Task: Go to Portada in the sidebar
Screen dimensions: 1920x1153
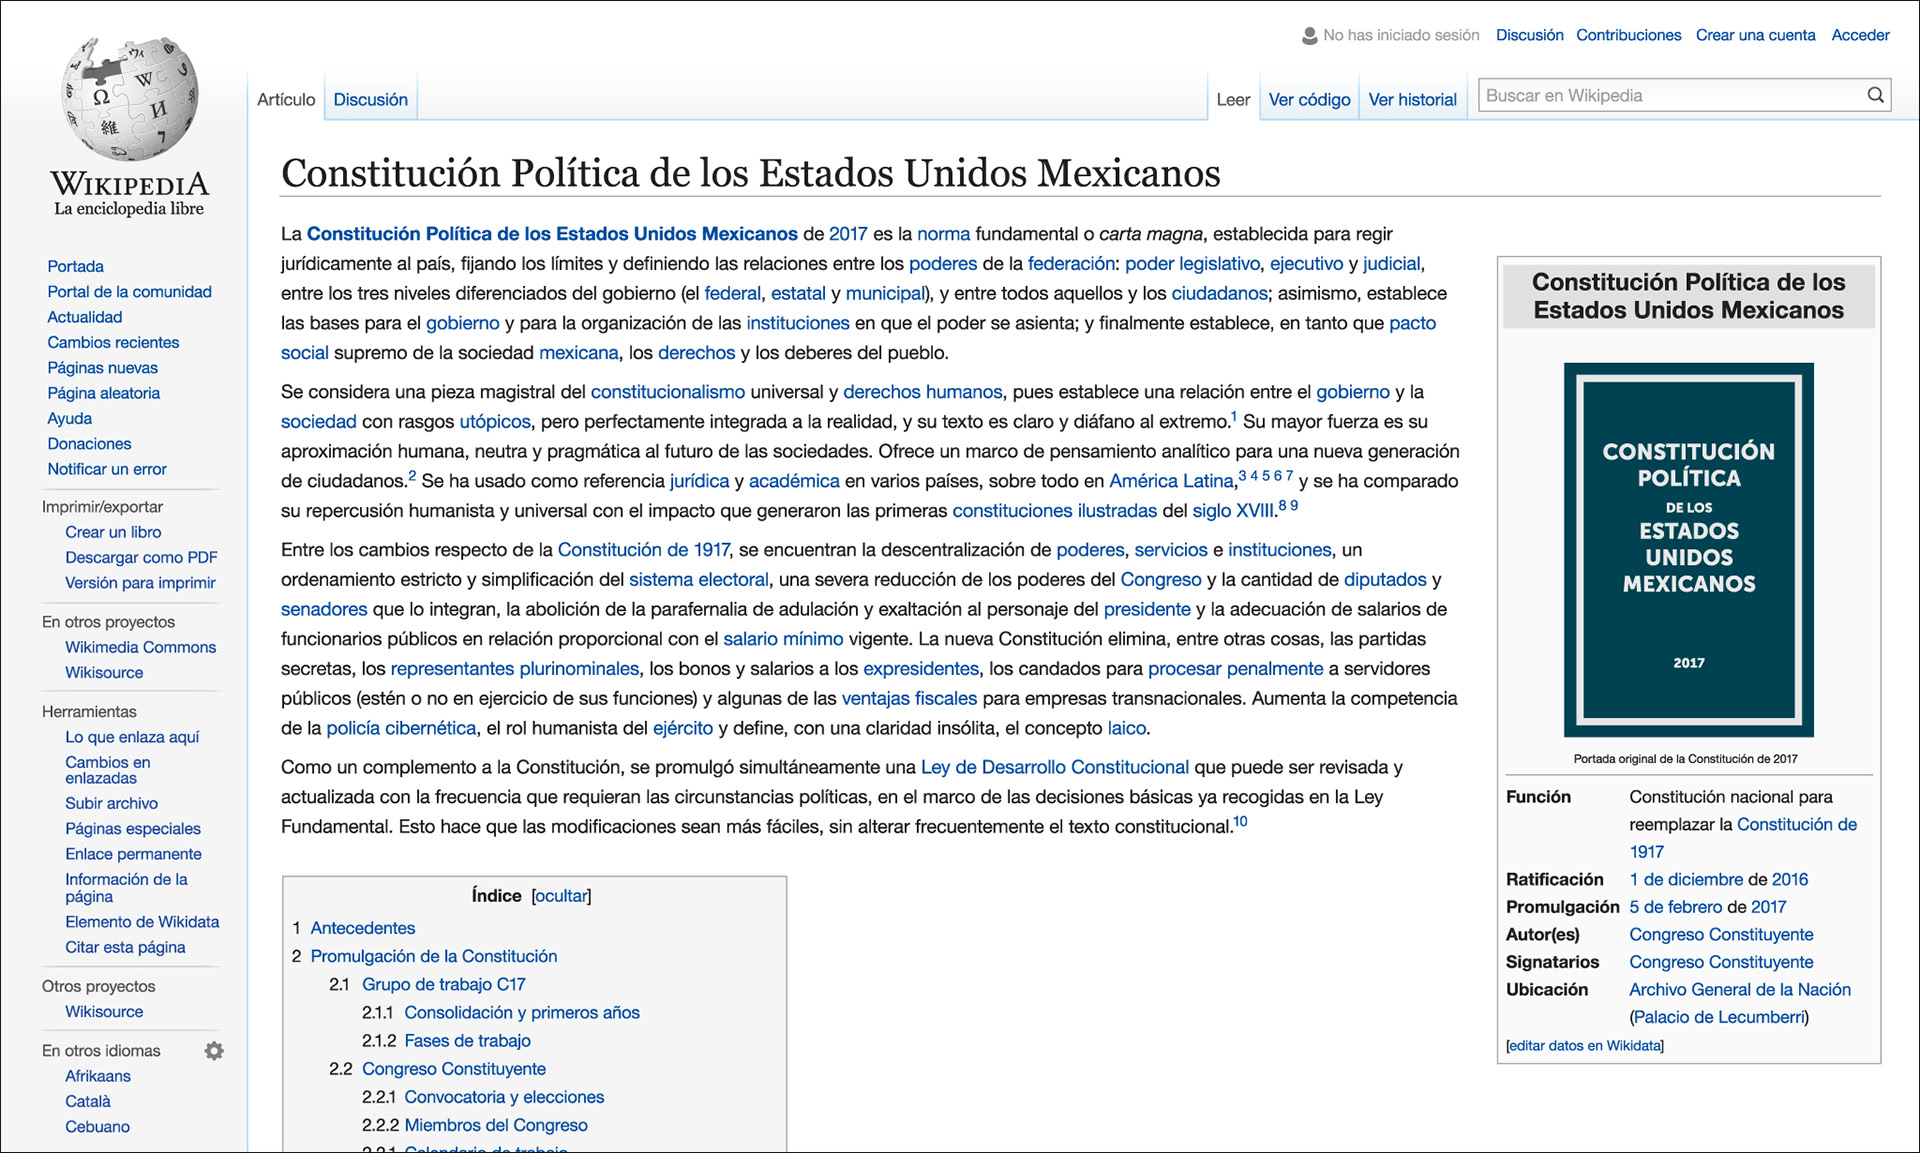Action: tap(75, 266)
